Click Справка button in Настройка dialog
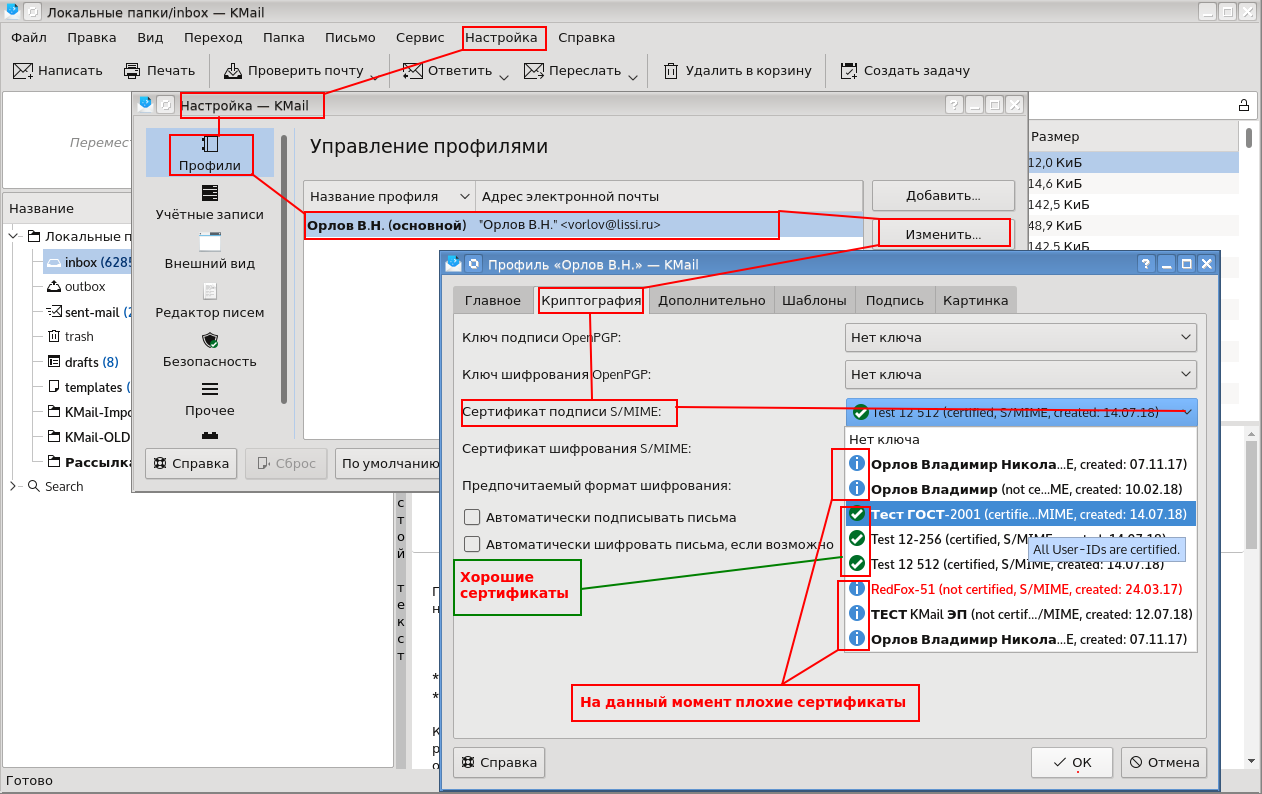The height and width of the screenshot is (794, 1262). click(x=192, y=463)
